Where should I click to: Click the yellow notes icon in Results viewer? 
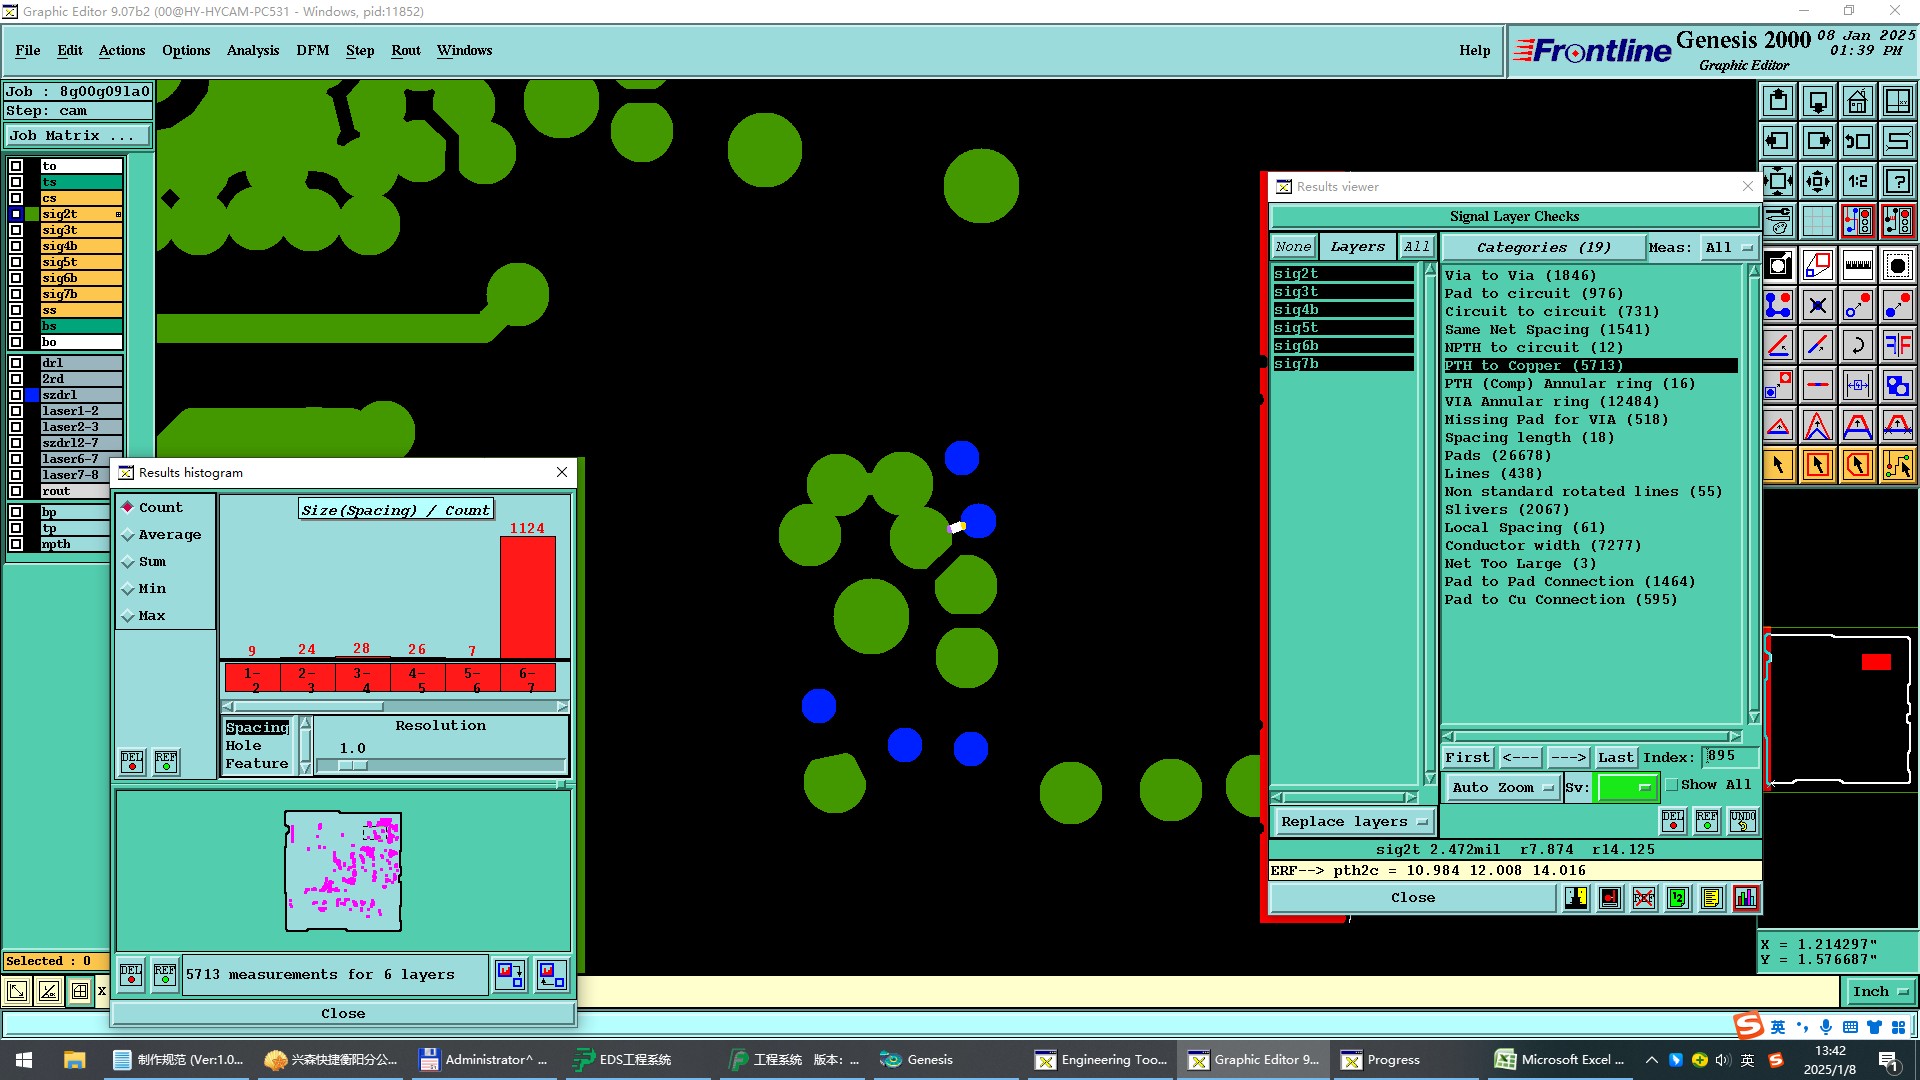point(1711,898)
